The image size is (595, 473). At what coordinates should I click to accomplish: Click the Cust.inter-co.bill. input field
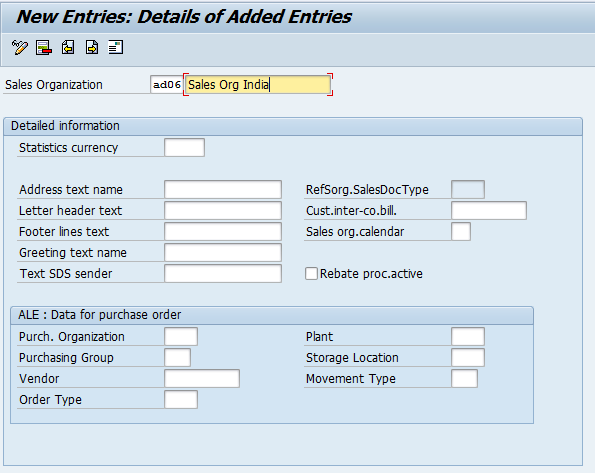[x=489, y=210]
